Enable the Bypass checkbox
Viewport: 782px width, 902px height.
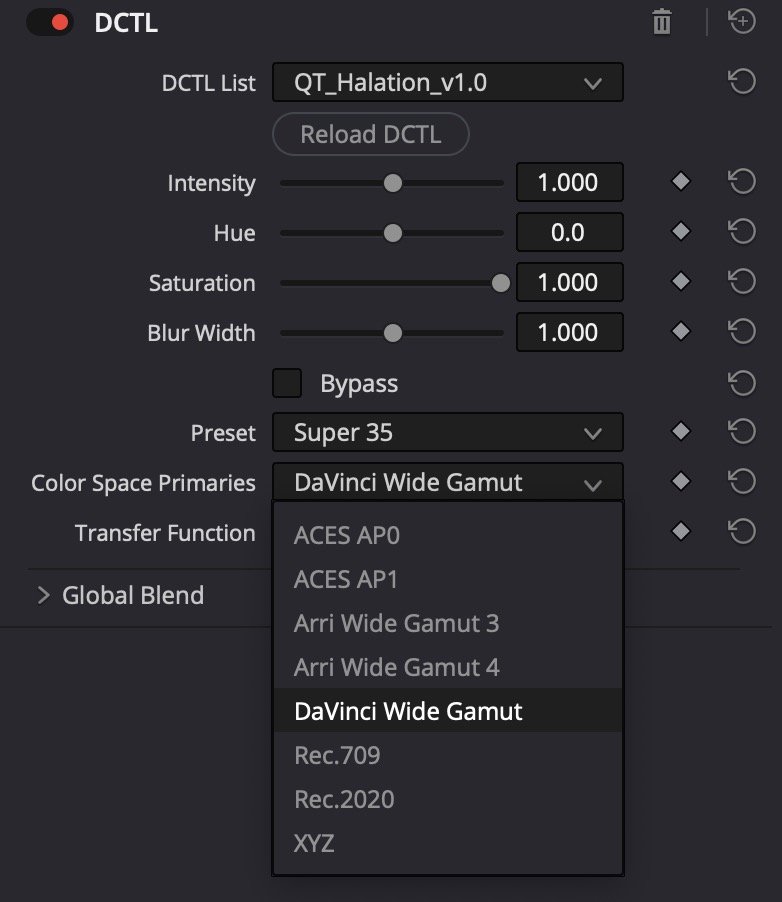[287, 383]
